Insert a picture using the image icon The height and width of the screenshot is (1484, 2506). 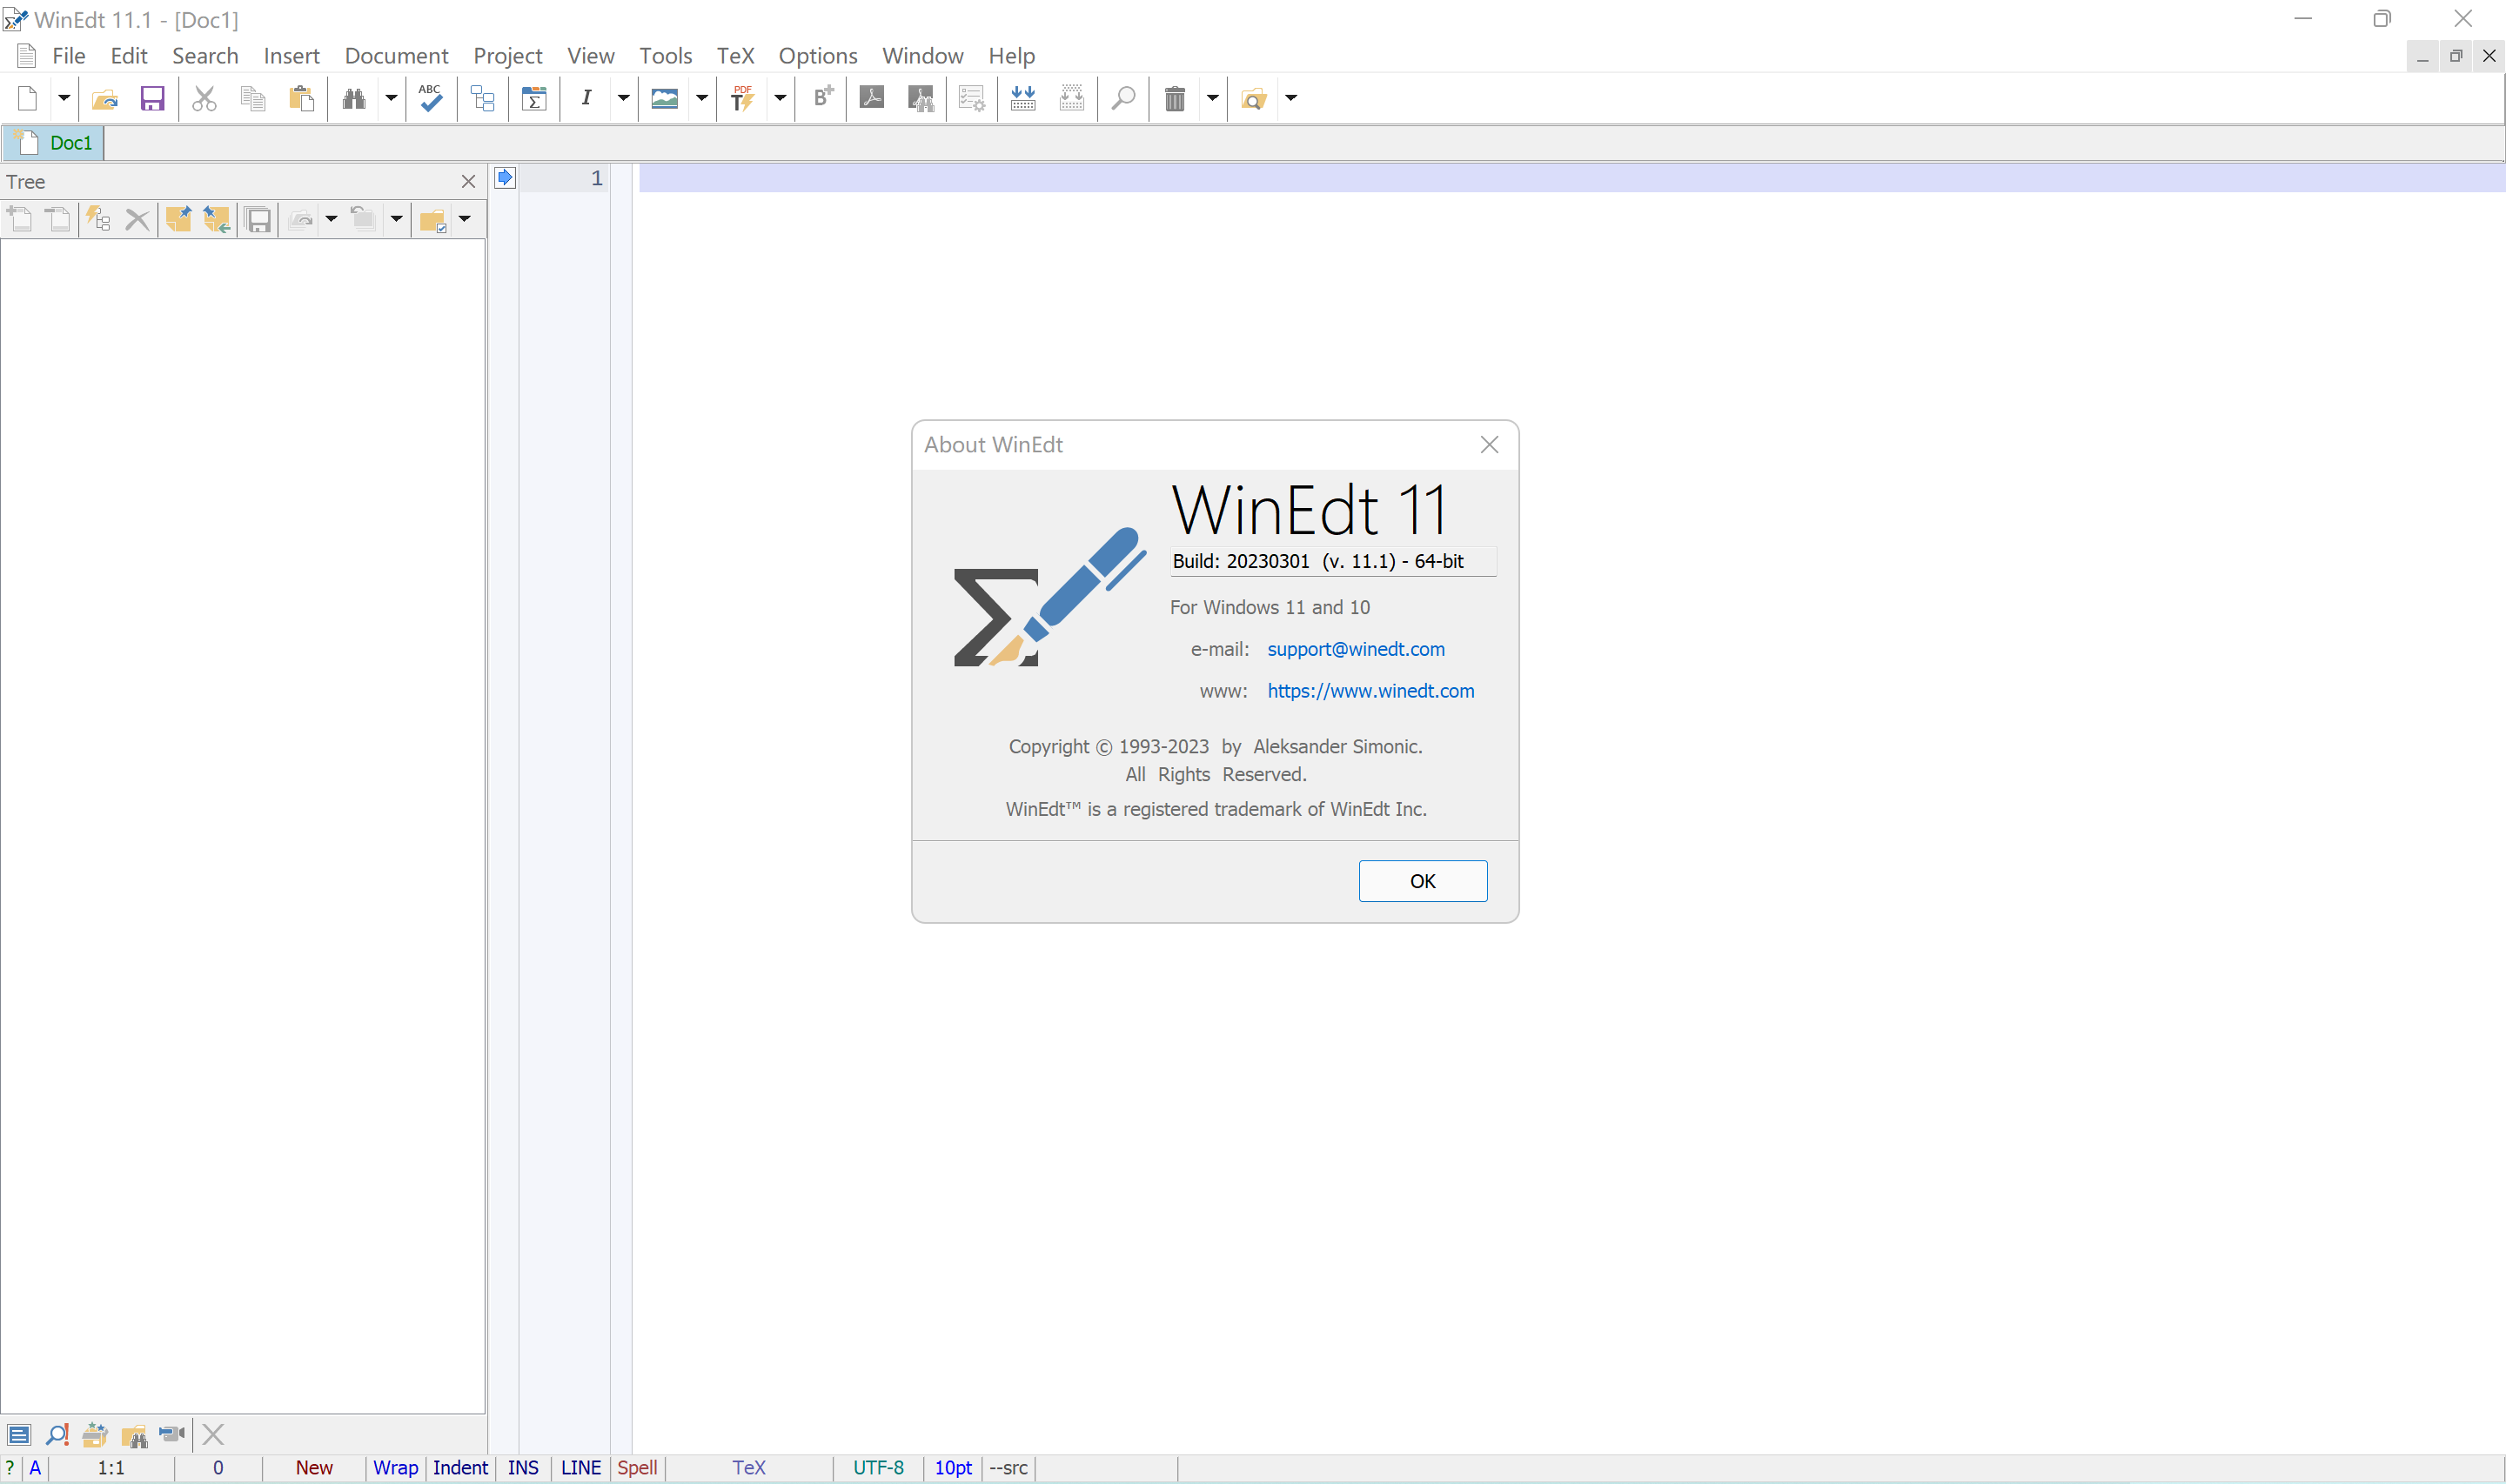(665, 98)
